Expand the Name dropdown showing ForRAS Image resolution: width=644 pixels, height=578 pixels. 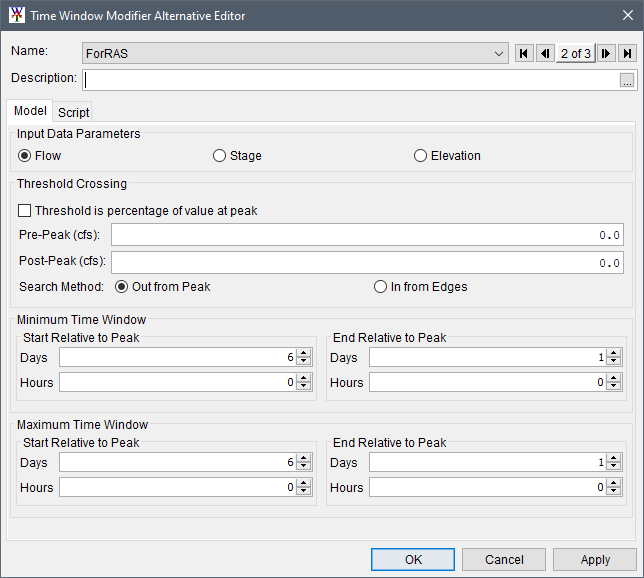[x=500, y=54]
